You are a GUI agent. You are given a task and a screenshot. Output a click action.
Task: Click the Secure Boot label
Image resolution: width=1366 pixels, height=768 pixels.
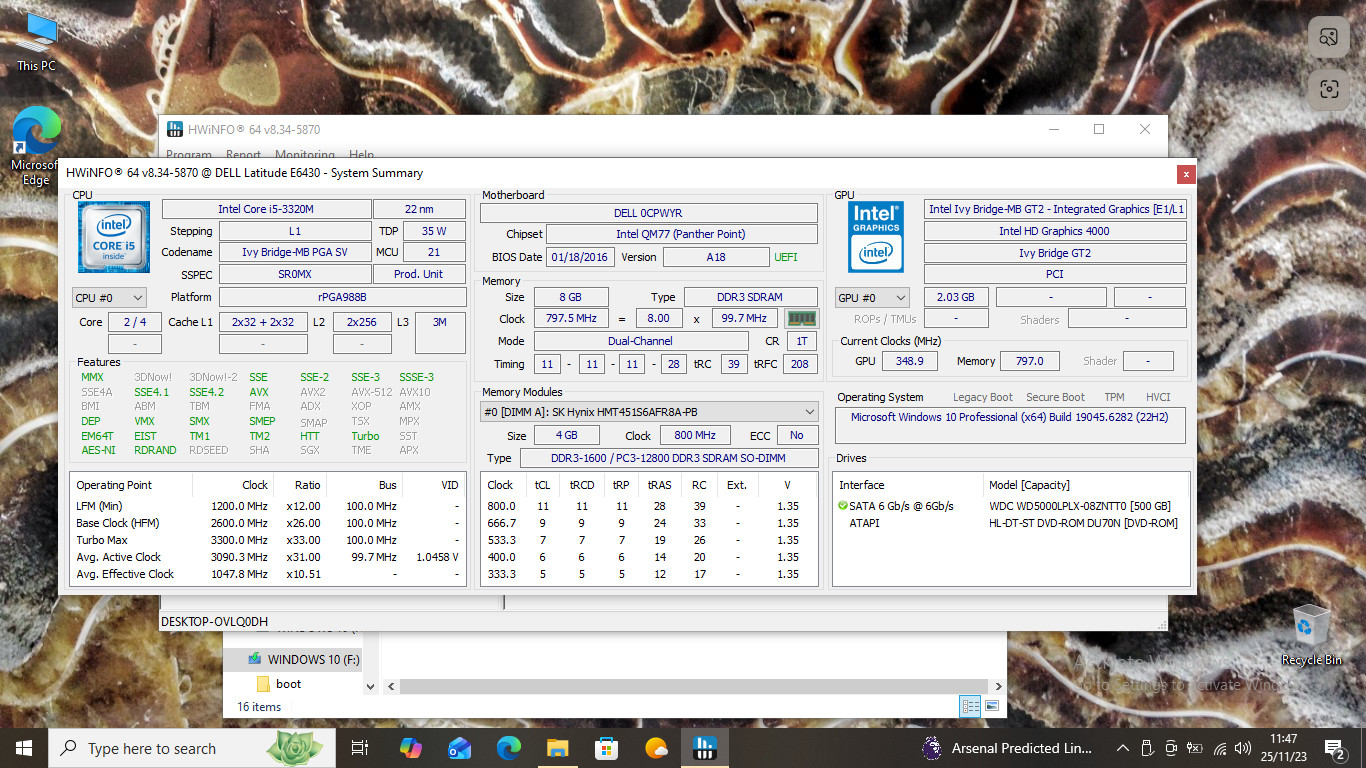(1055, 397)
